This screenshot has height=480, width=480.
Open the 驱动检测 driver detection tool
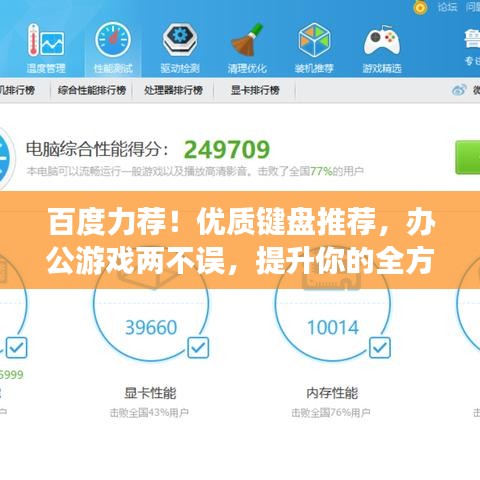(x=180, y=49)
